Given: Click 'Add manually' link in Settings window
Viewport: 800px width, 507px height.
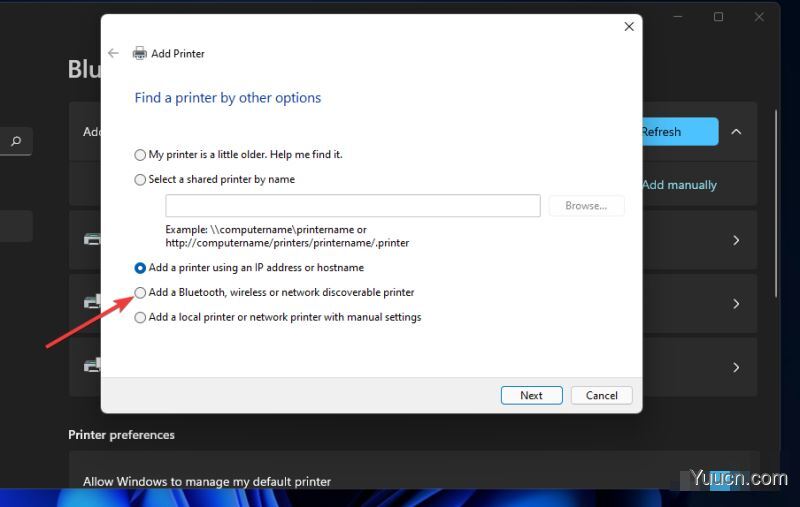Looking at the screenshot, I should pyautogui.click(x=679, y=185).
